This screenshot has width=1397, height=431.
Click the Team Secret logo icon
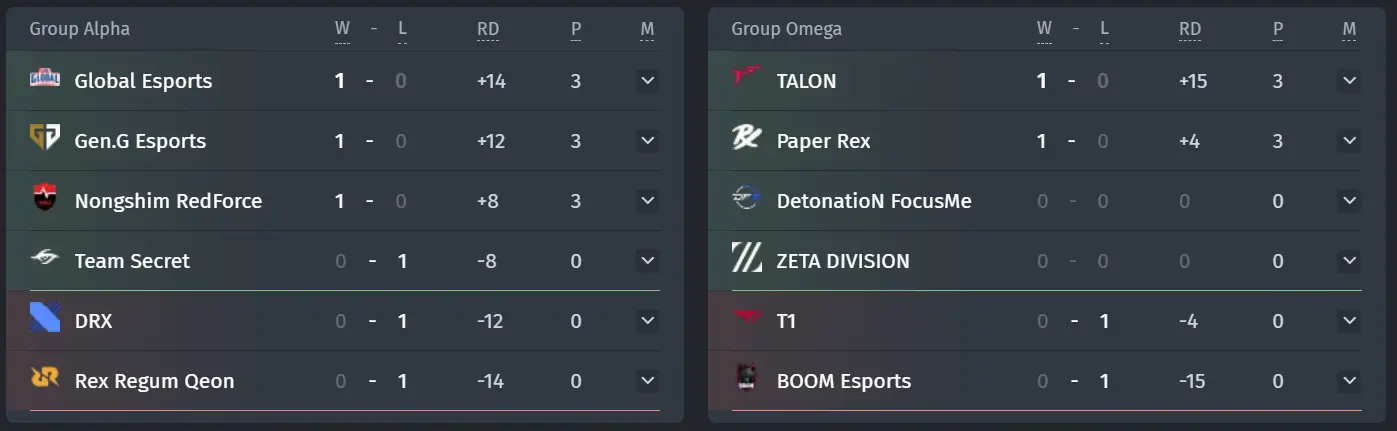45,260
